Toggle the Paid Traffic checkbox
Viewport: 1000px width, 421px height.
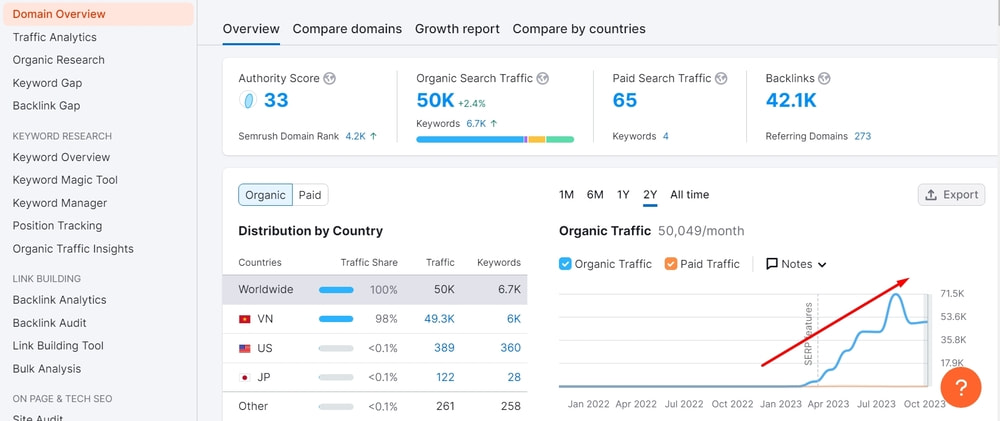(x=670, y=264)
